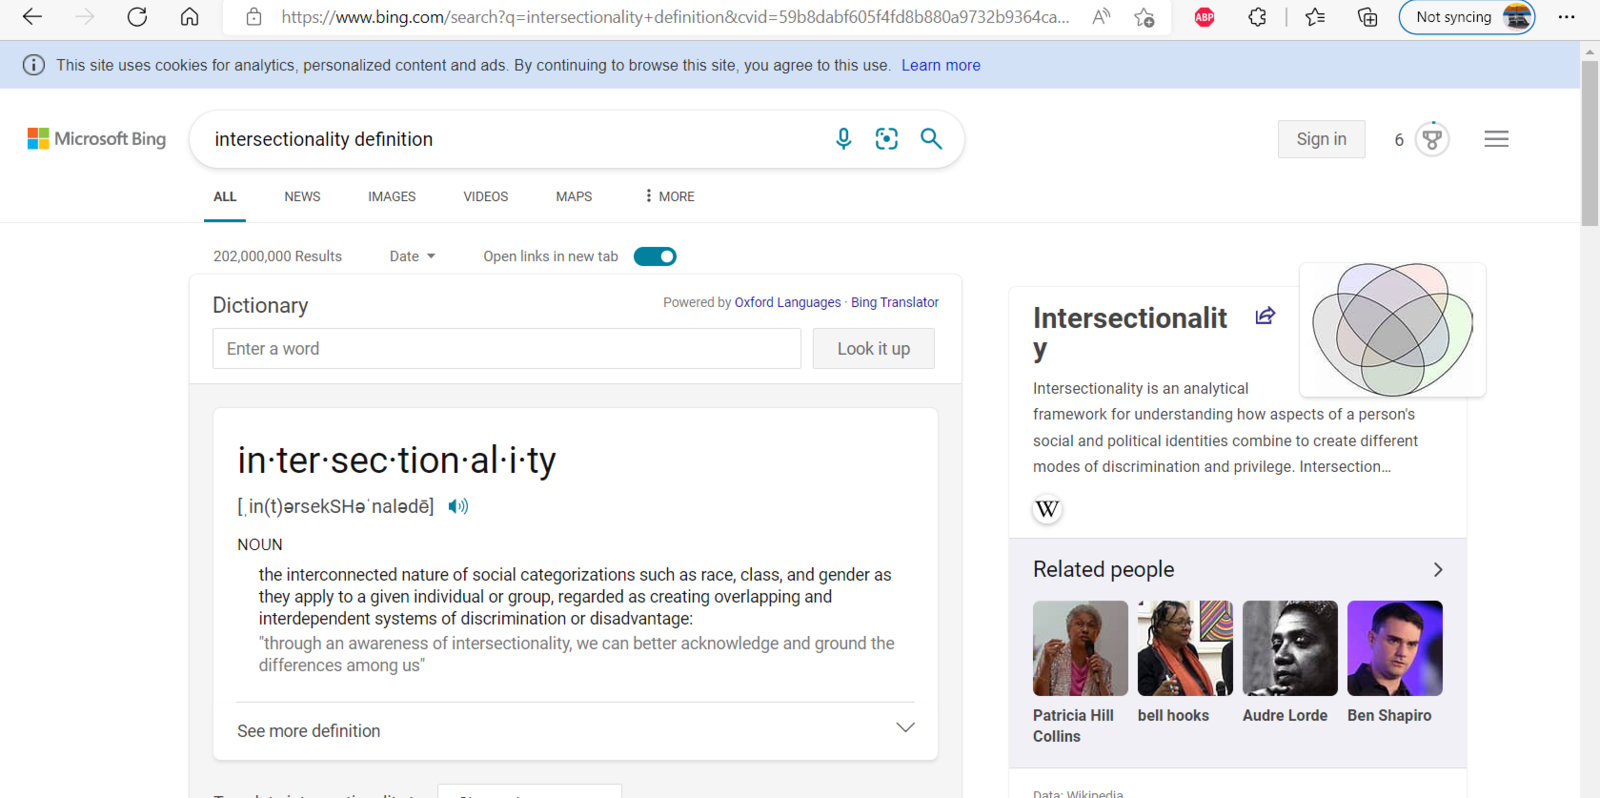This screenshot has height=798, width=1600.
Task: Open the Learn more cookie link
Action: tap(941, 65)
